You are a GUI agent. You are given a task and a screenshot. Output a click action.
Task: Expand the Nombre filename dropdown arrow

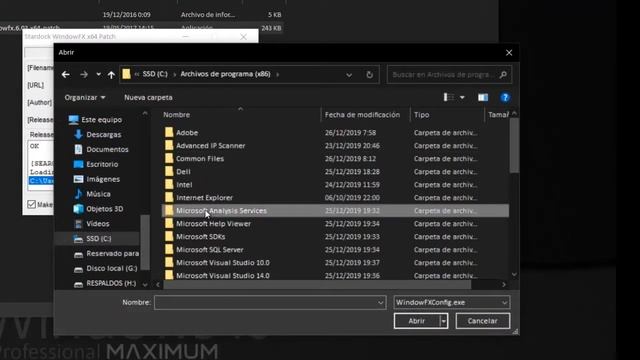[x=380, y=302]
